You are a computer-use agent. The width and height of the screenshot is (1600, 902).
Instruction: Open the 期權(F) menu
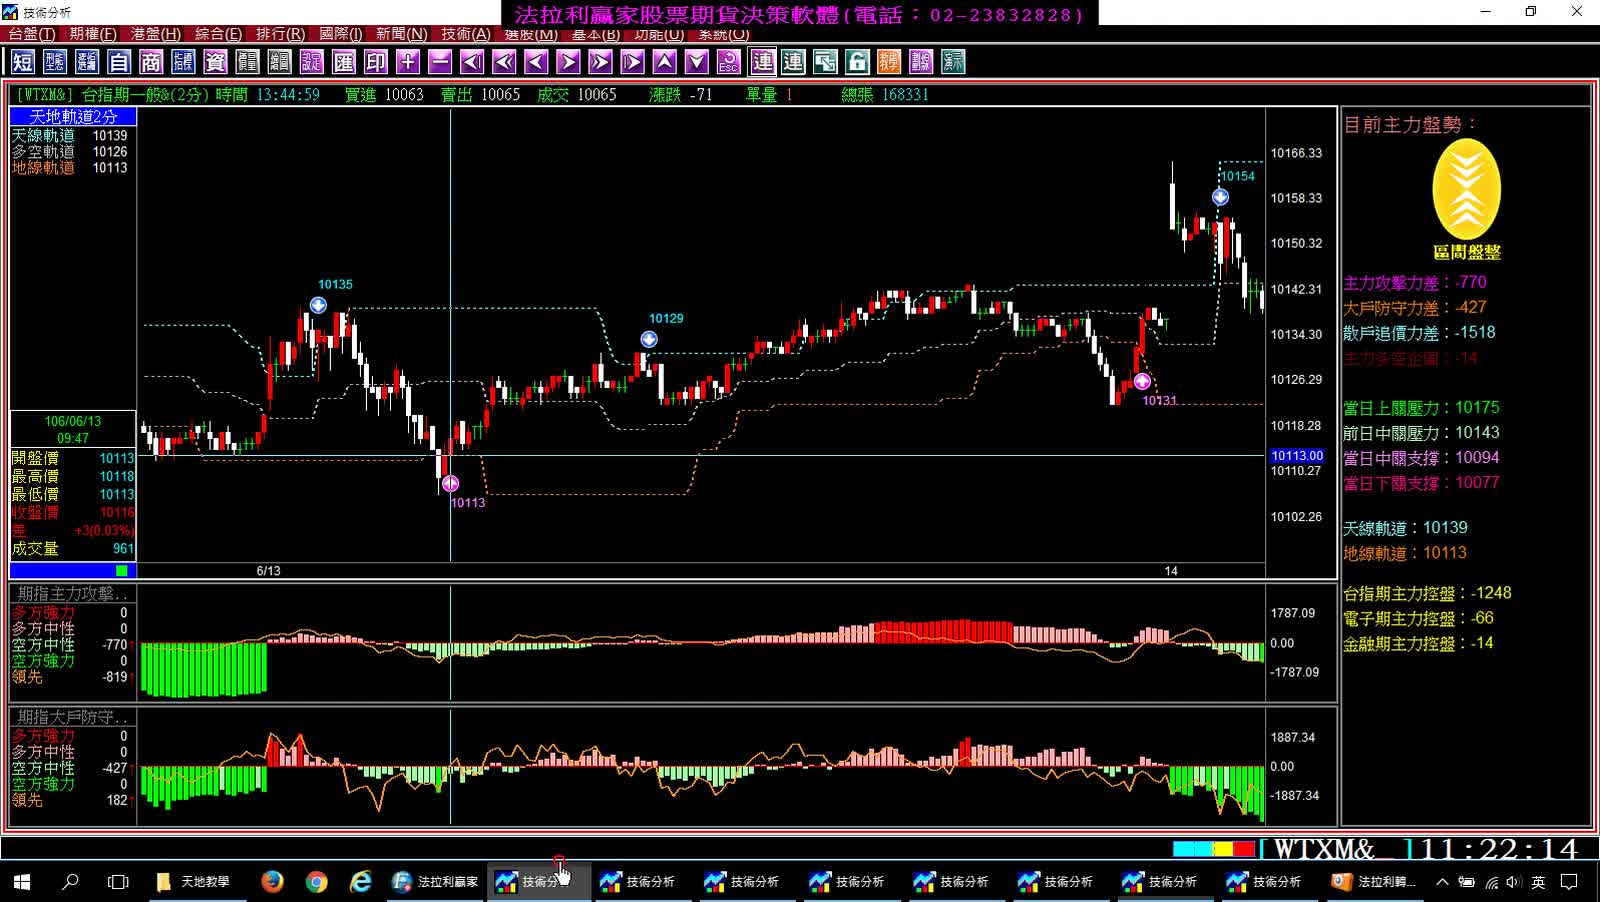click(x=93, y=34)
